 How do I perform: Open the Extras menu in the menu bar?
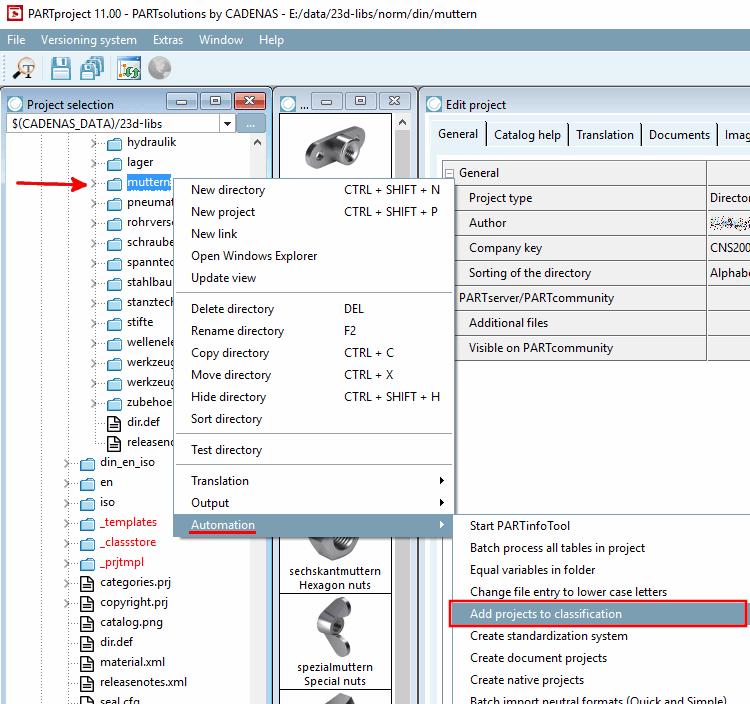(167, 40)
